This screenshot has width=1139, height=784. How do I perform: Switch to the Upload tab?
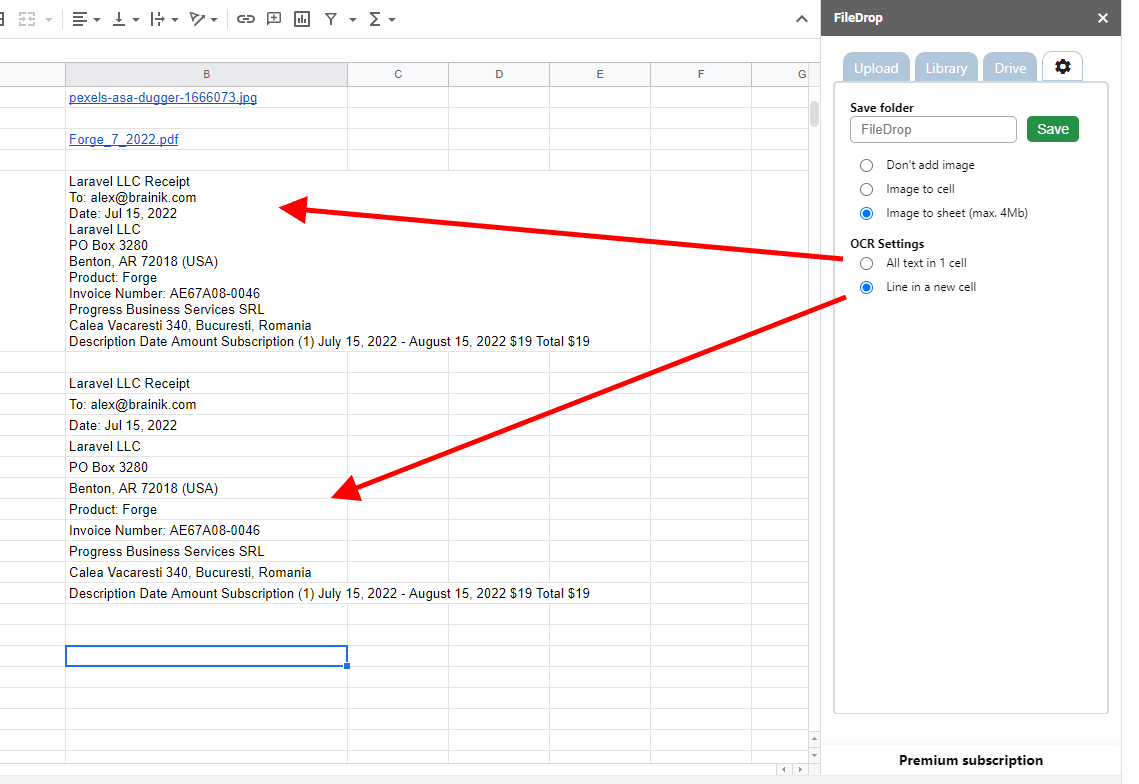coord(876,68)
